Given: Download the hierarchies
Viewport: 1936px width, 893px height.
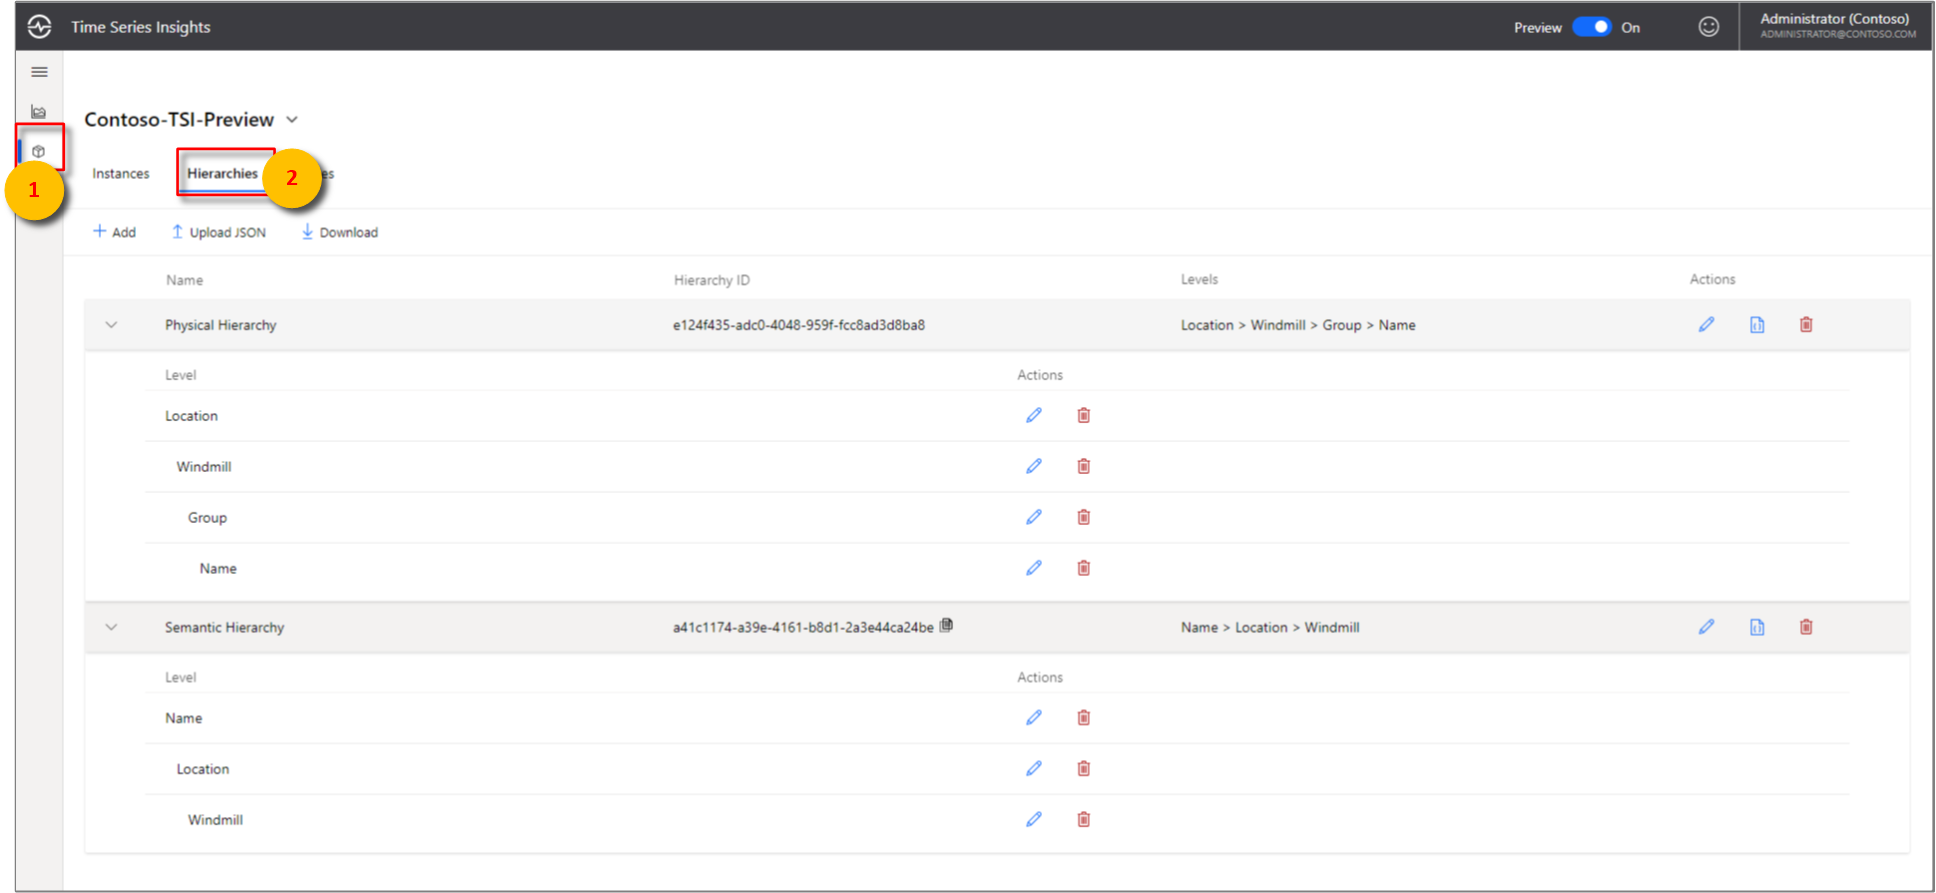Looking at the screenshot, I should [x=340, y=232].
